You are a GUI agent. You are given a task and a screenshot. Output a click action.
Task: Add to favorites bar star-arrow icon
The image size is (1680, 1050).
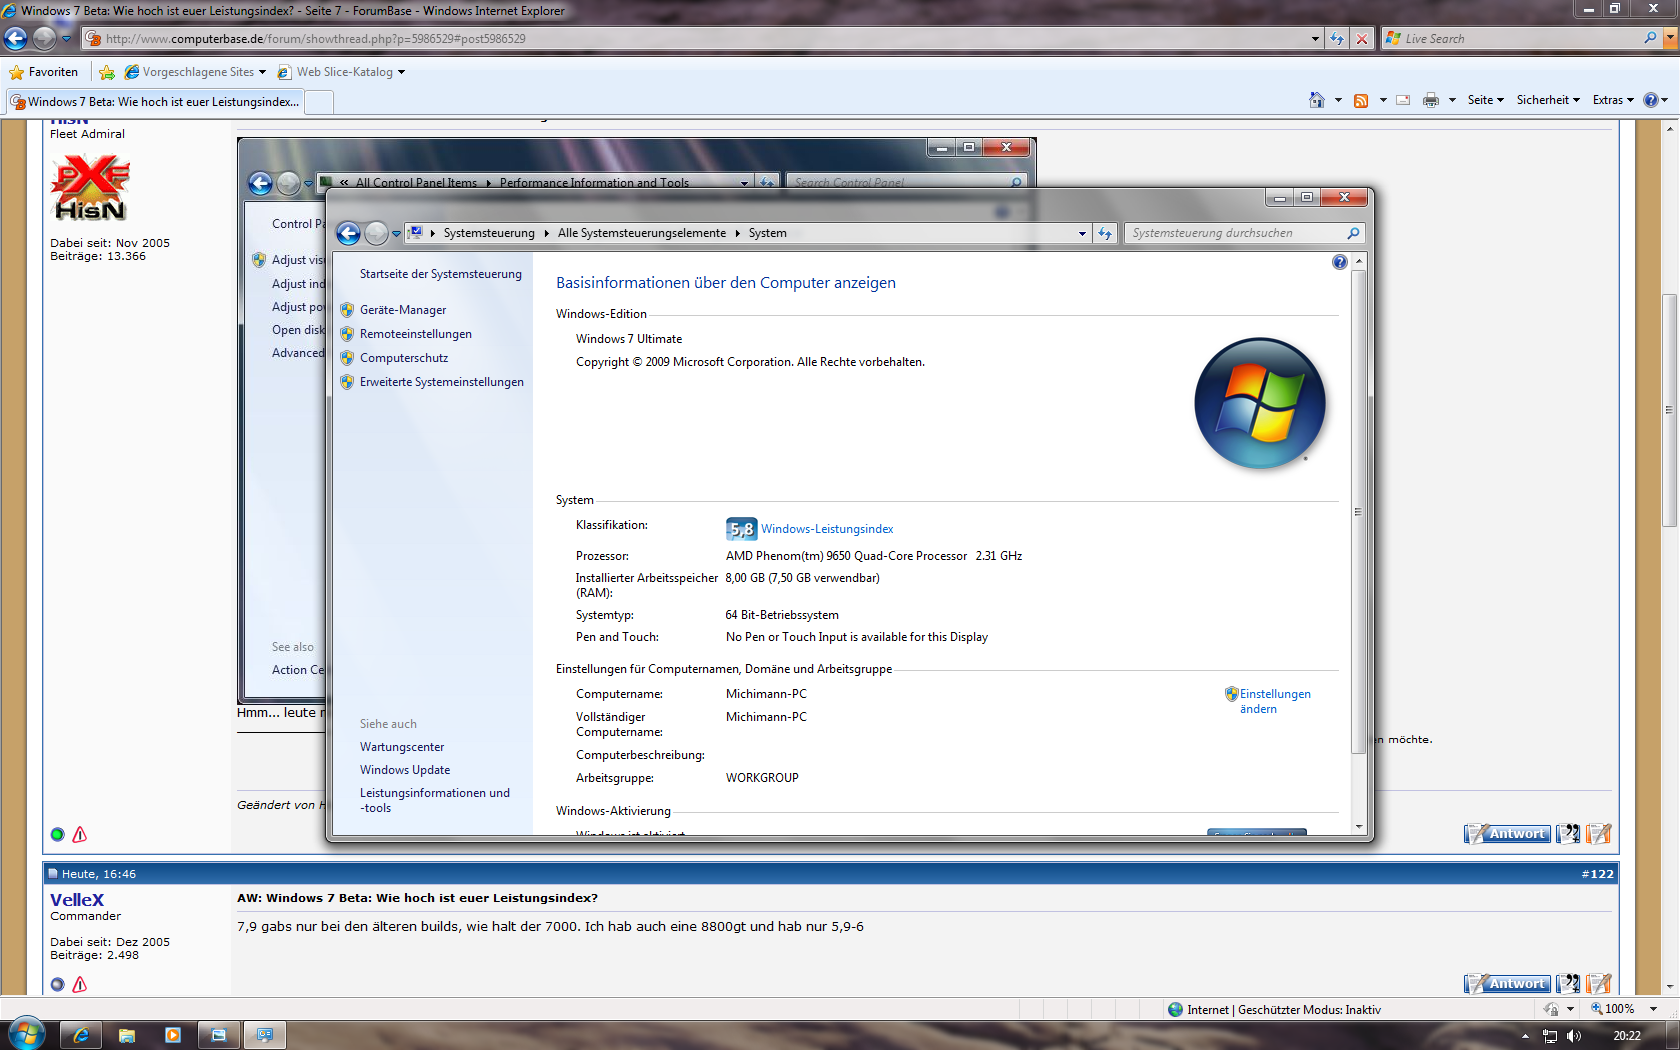click(x=107, y=72)
